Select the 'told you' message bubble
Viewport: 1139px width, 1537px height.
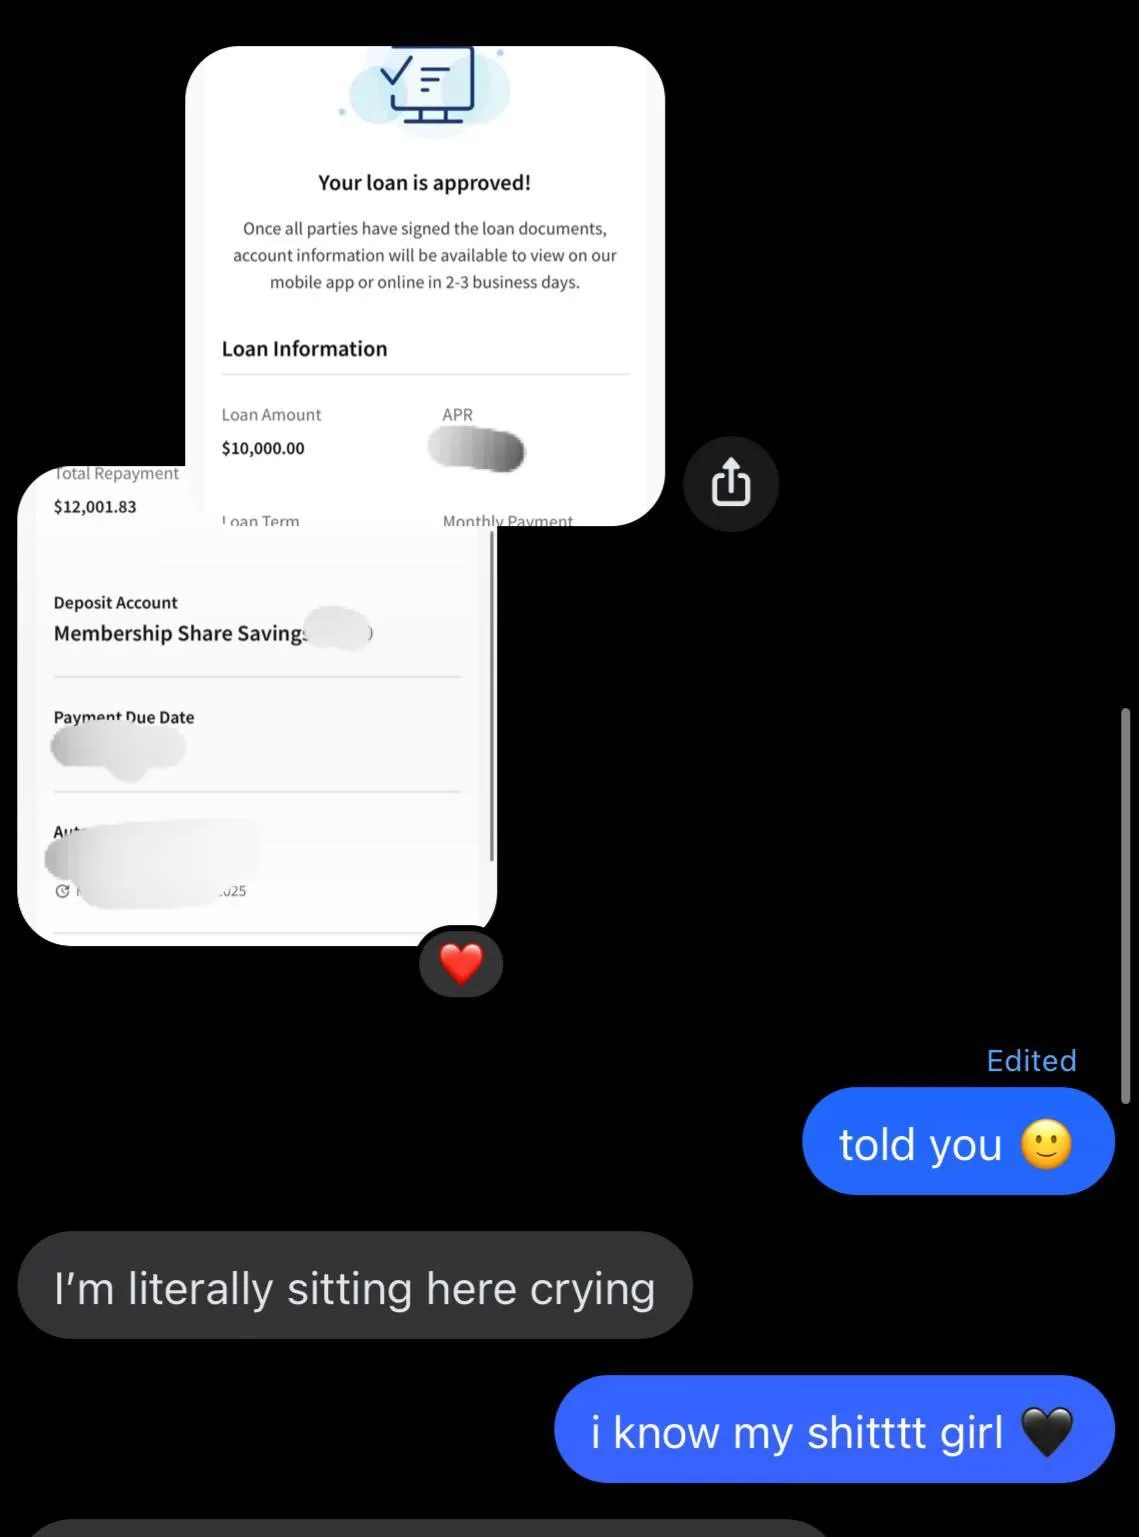tap(958, 1142)
